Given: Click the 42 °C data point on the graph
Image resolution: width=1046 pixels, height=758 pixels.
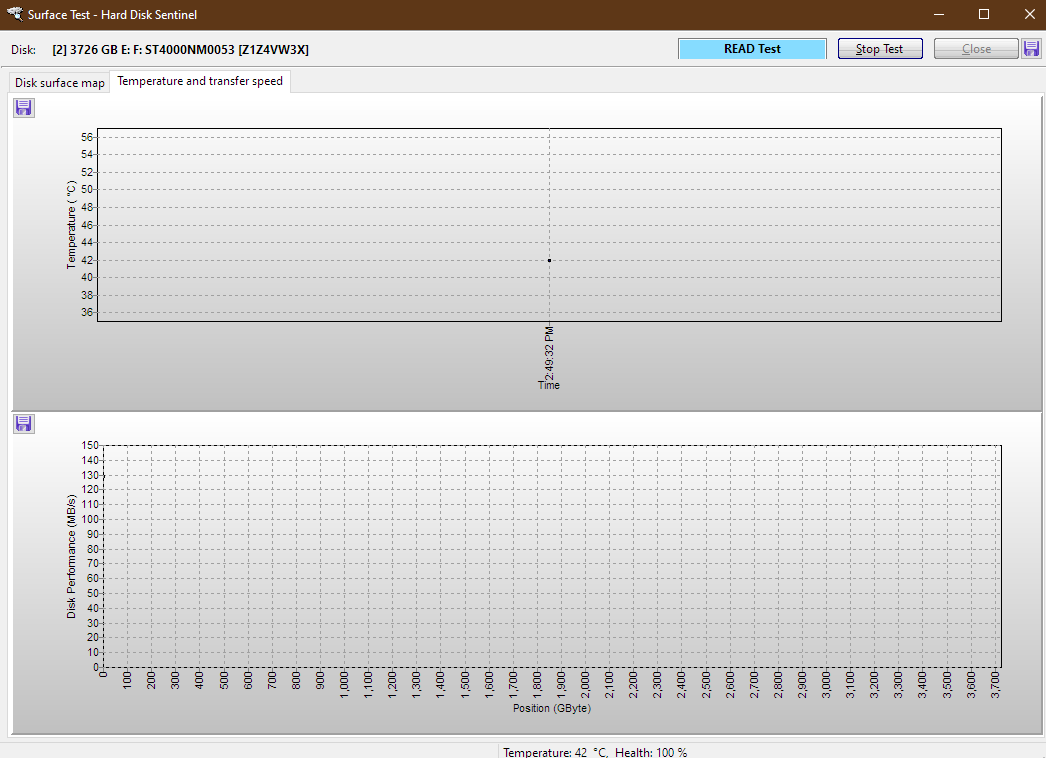Looking at the screenshot, I should 549,260.
